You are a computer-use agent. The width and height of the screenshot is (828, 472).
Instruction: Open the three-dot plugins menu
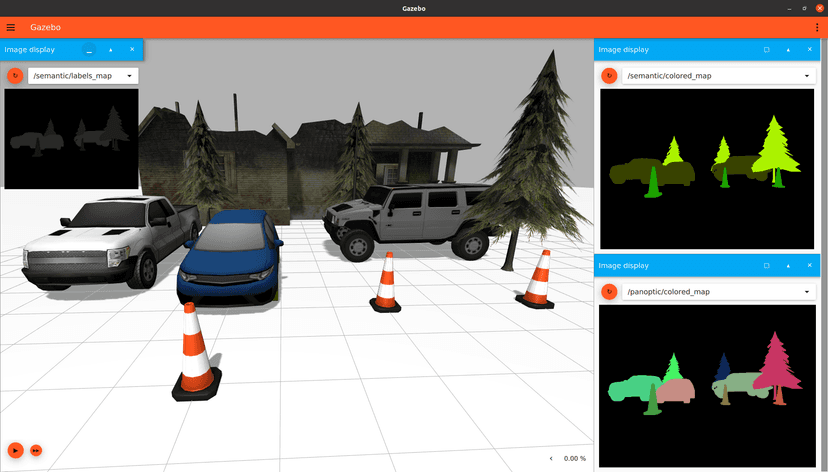point(817,27)
